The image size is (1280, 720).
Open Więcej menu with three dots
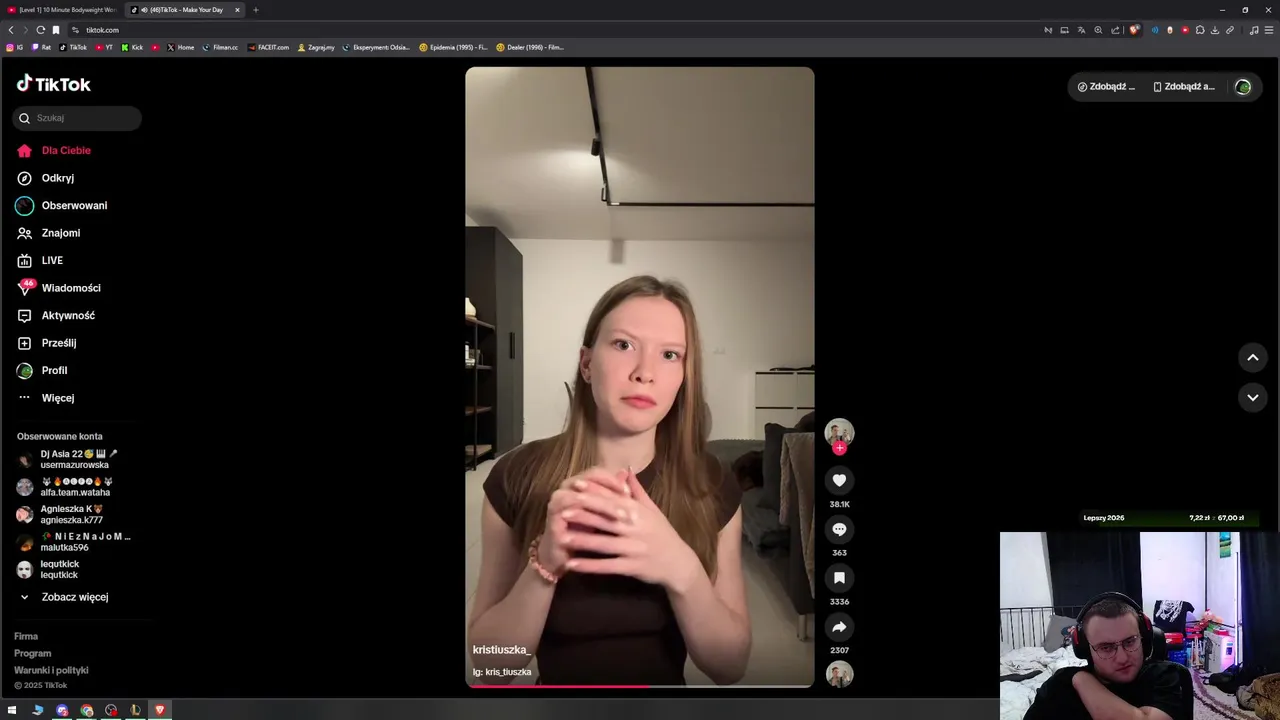(46, 398)
